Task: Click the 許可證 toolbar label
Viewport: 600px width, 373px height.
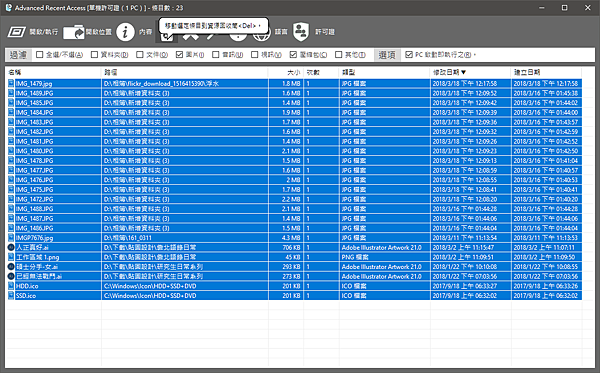Action: (325, 32)
